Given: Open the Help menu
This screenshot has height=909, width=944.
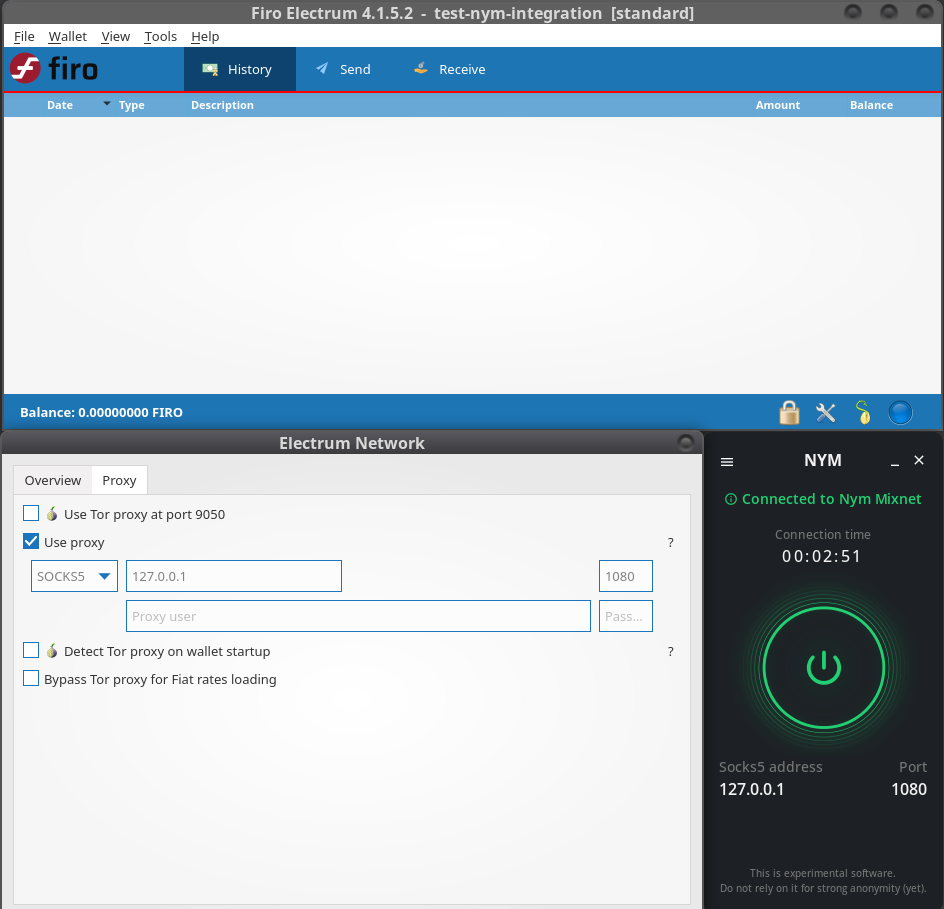Looking at the screenshot, I should [x=205, y=37].
